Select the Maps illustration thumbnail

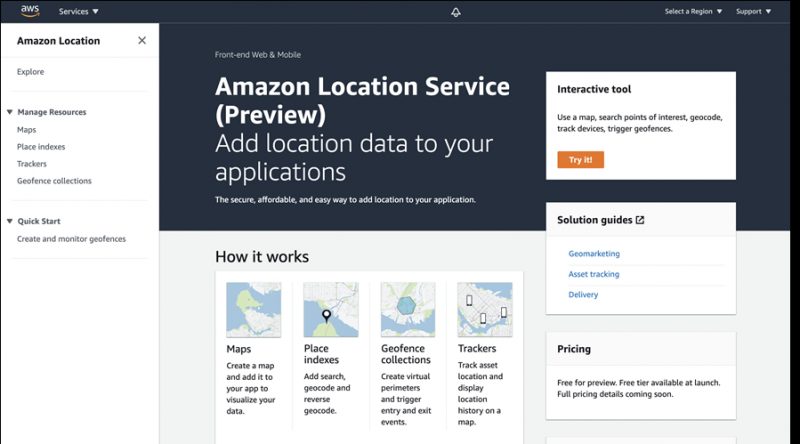tap(254, 310)
